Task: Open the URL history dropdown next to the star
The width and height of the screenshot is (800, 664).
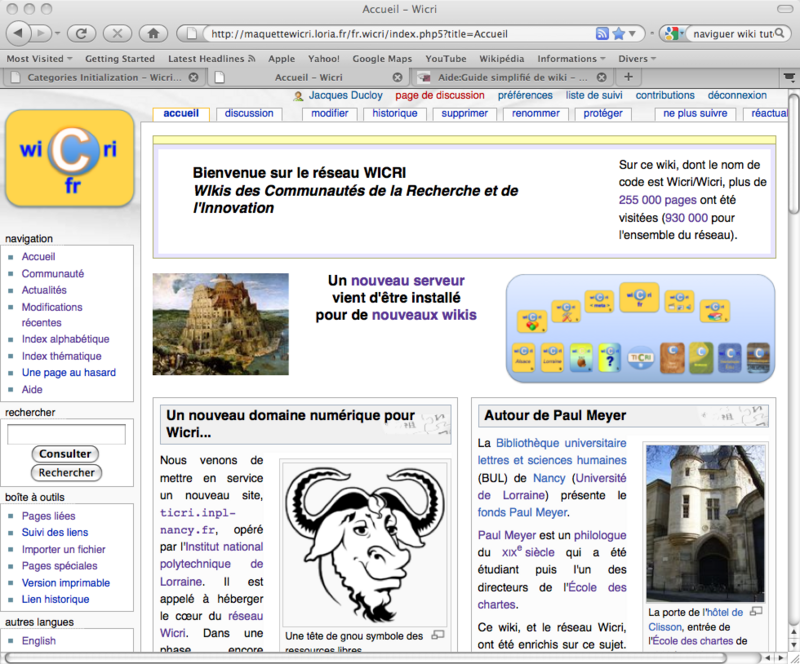Action: click(632, 34)
